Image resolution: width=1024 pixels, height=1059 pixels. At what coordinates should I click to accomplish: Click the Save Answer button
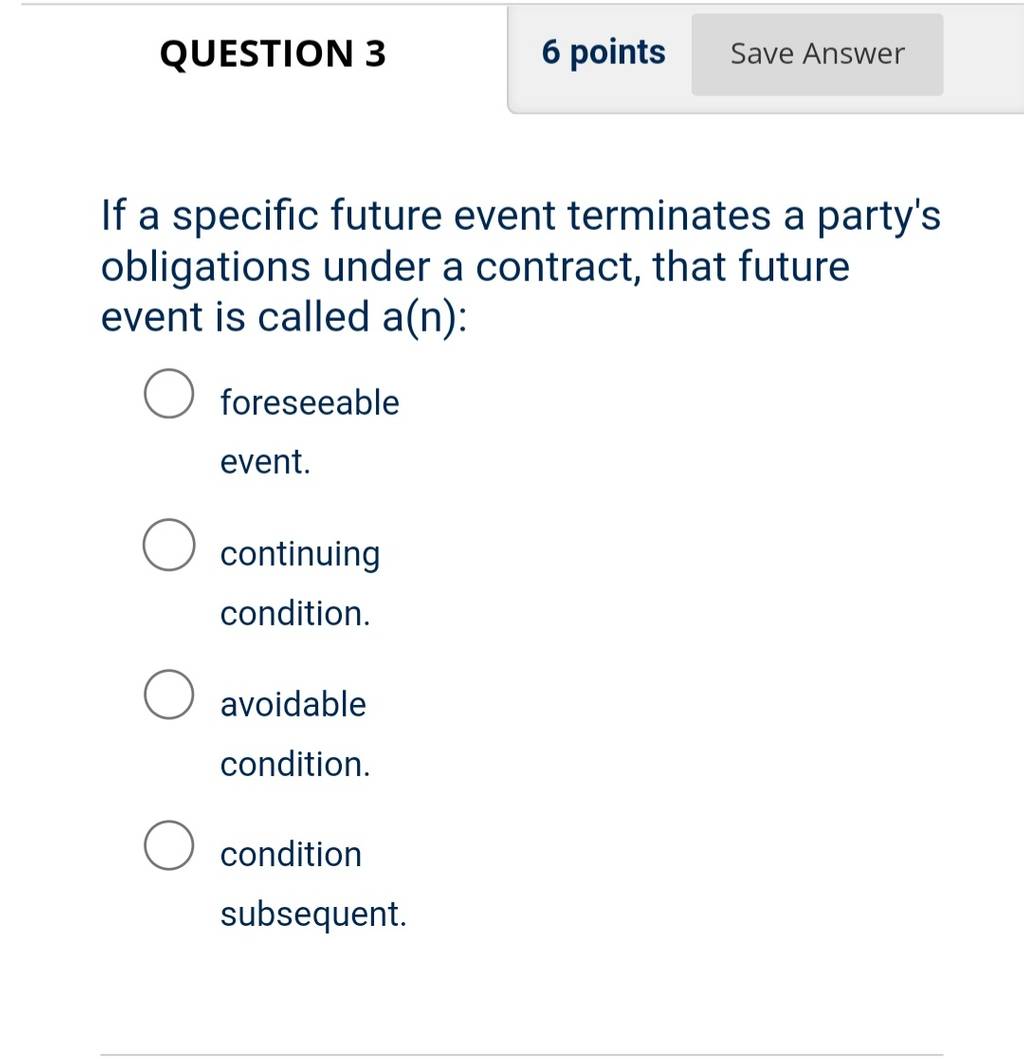pyautogui.click(x=817, y=55)
